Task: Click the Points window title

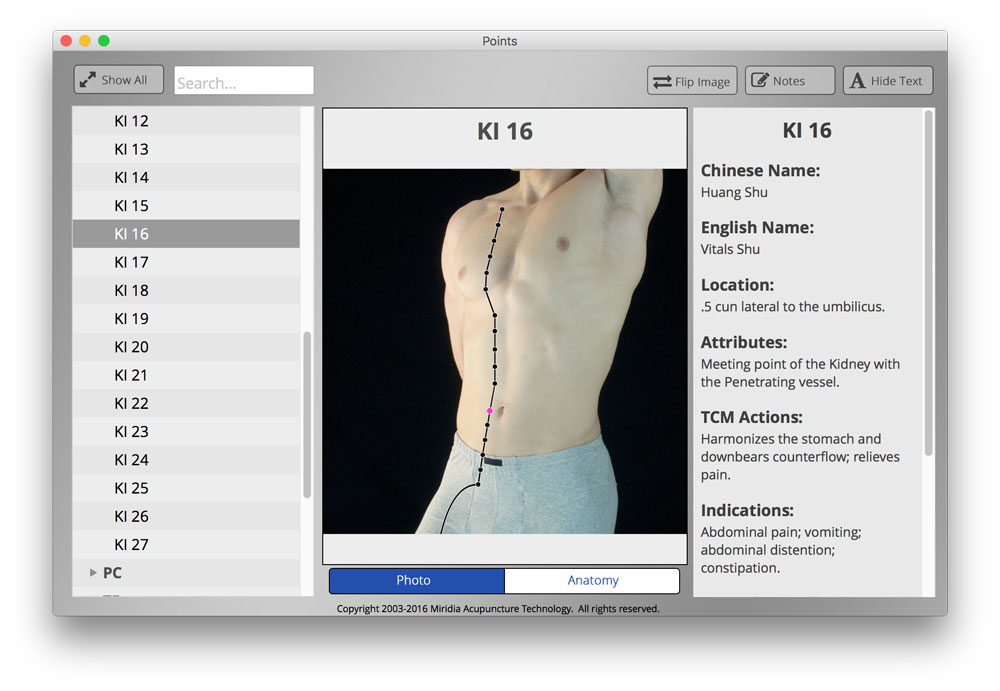Action: [499, 41]
